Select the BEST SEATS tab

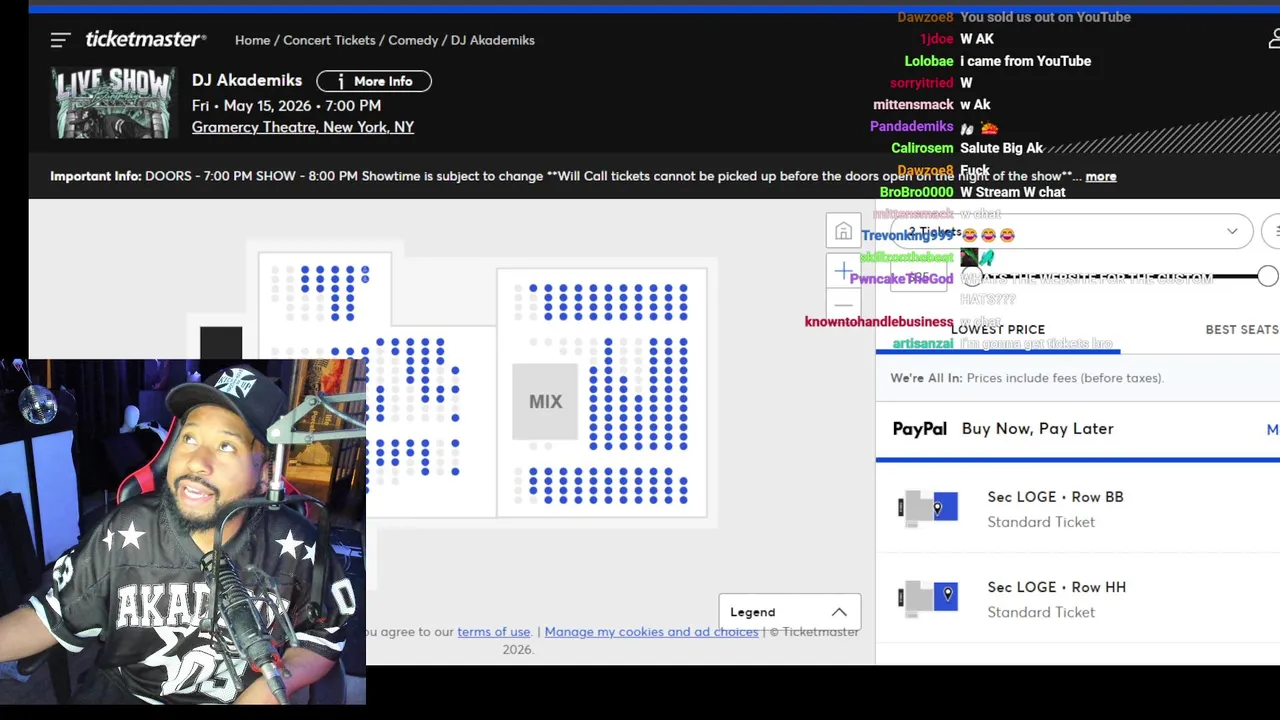[x=1242, y=329]
